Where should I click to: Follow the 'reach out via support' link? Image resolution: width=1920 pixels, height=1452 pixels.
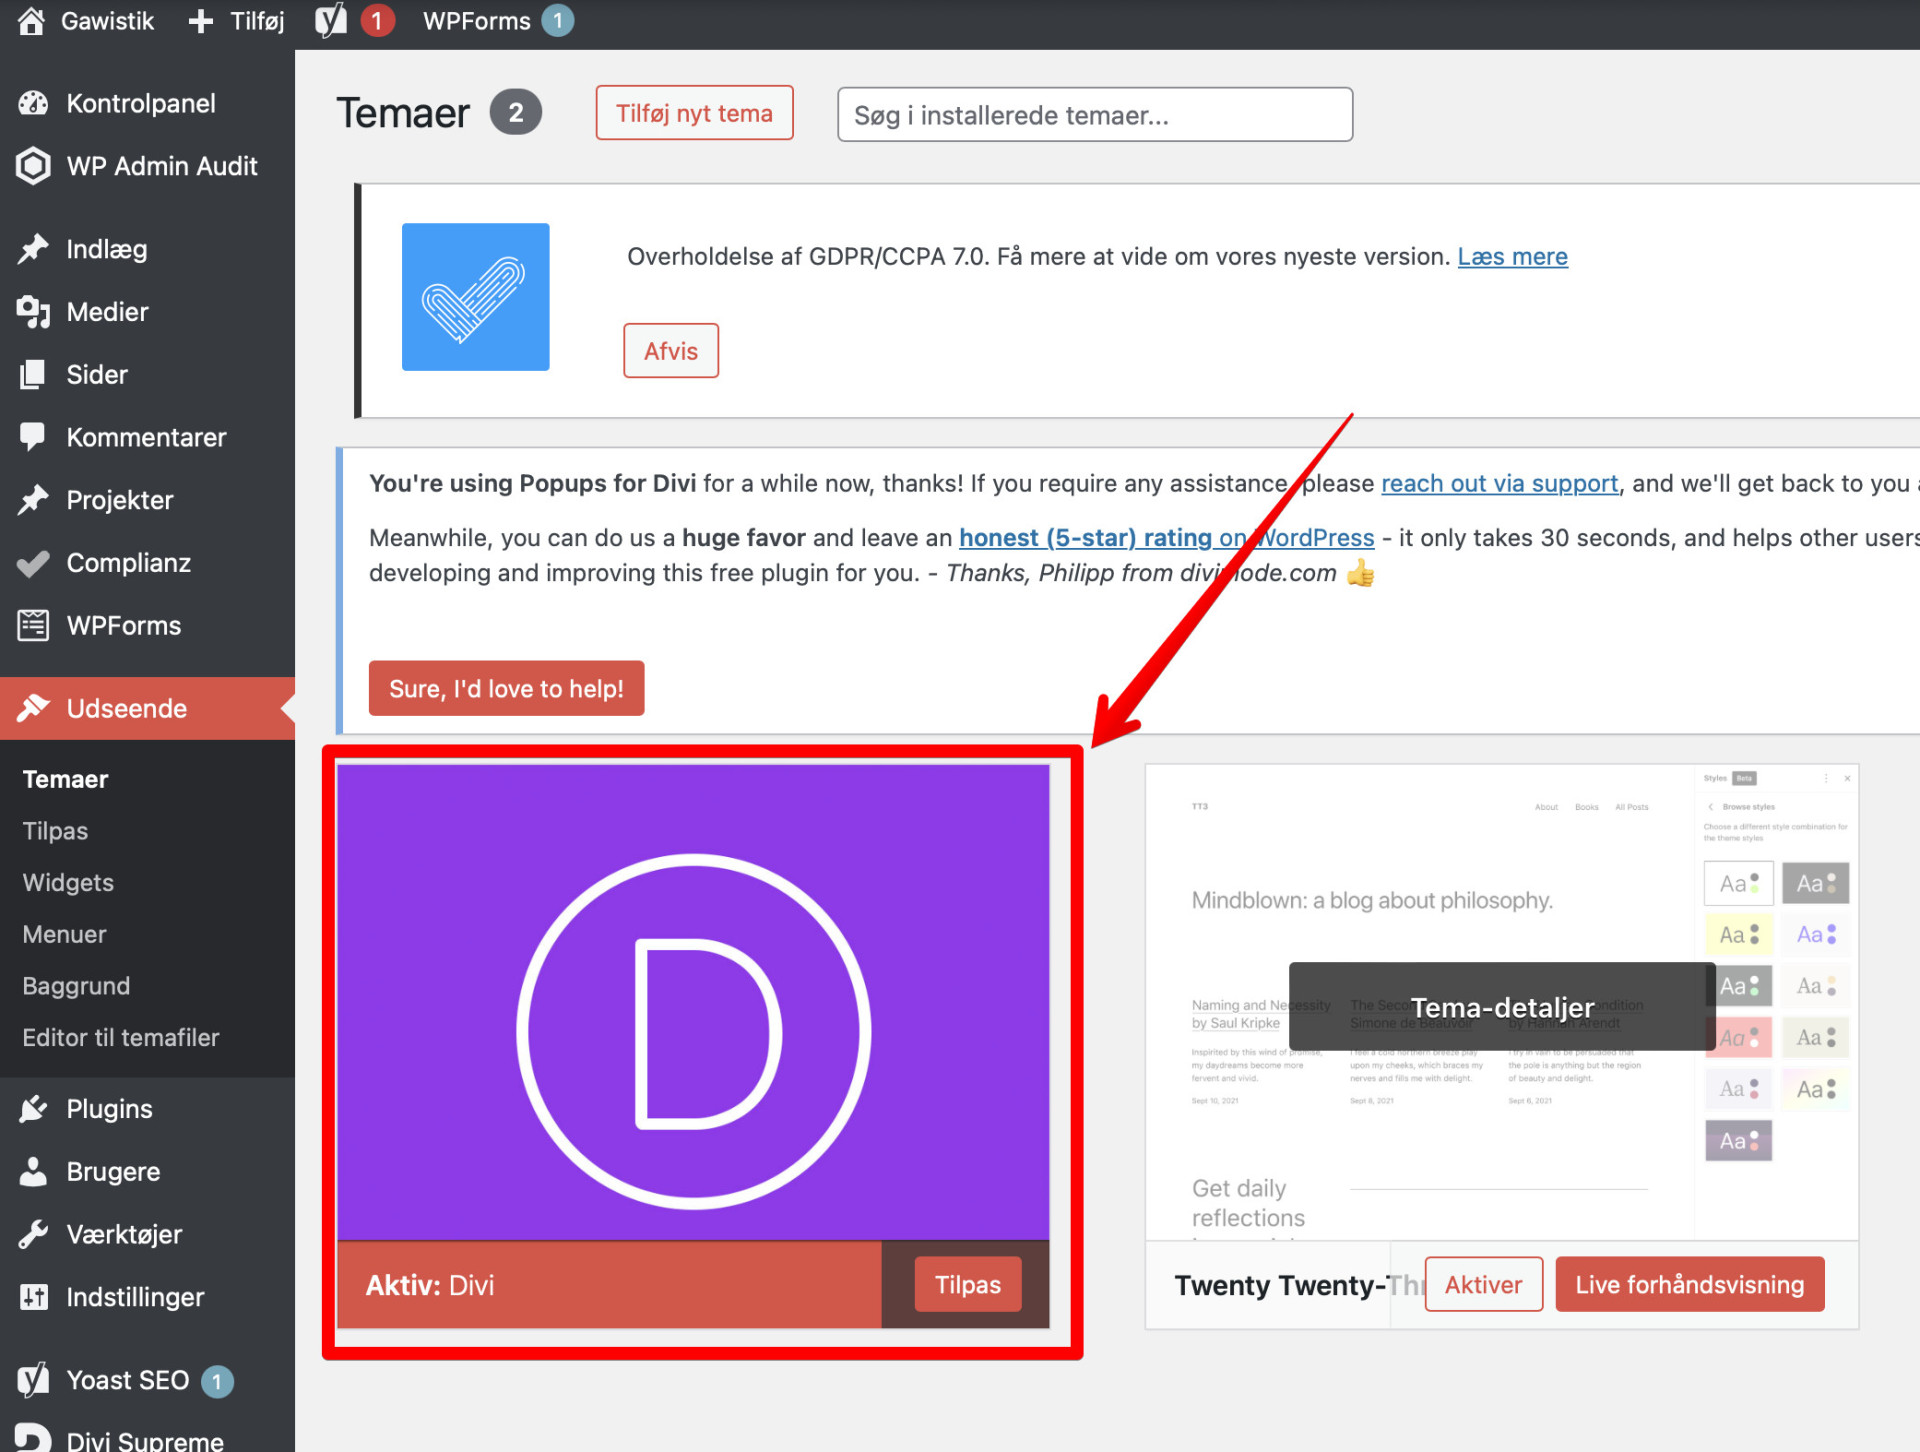[x=1498, y=484]
